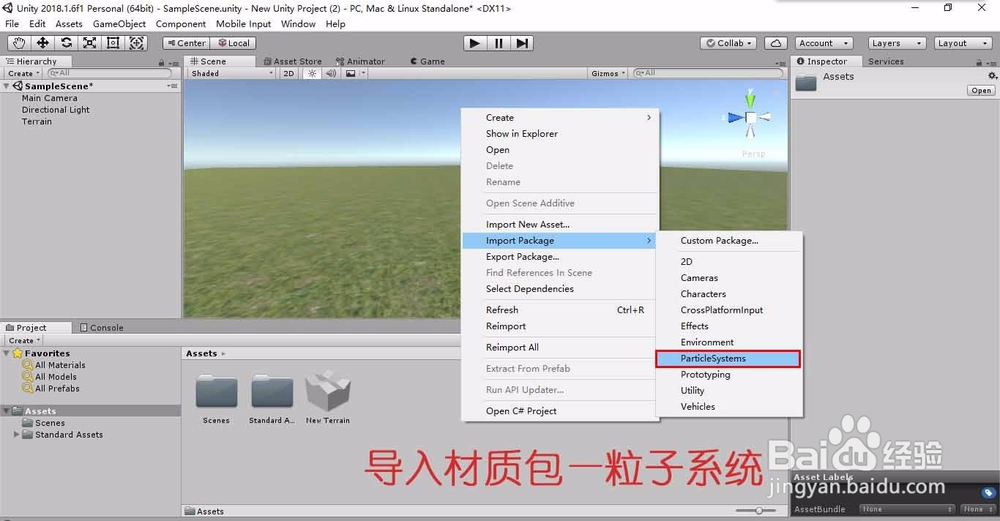Viewport: 1000px width, 521px height.
Task: Select the Rect transform tool
Action: tap(113, 43)
